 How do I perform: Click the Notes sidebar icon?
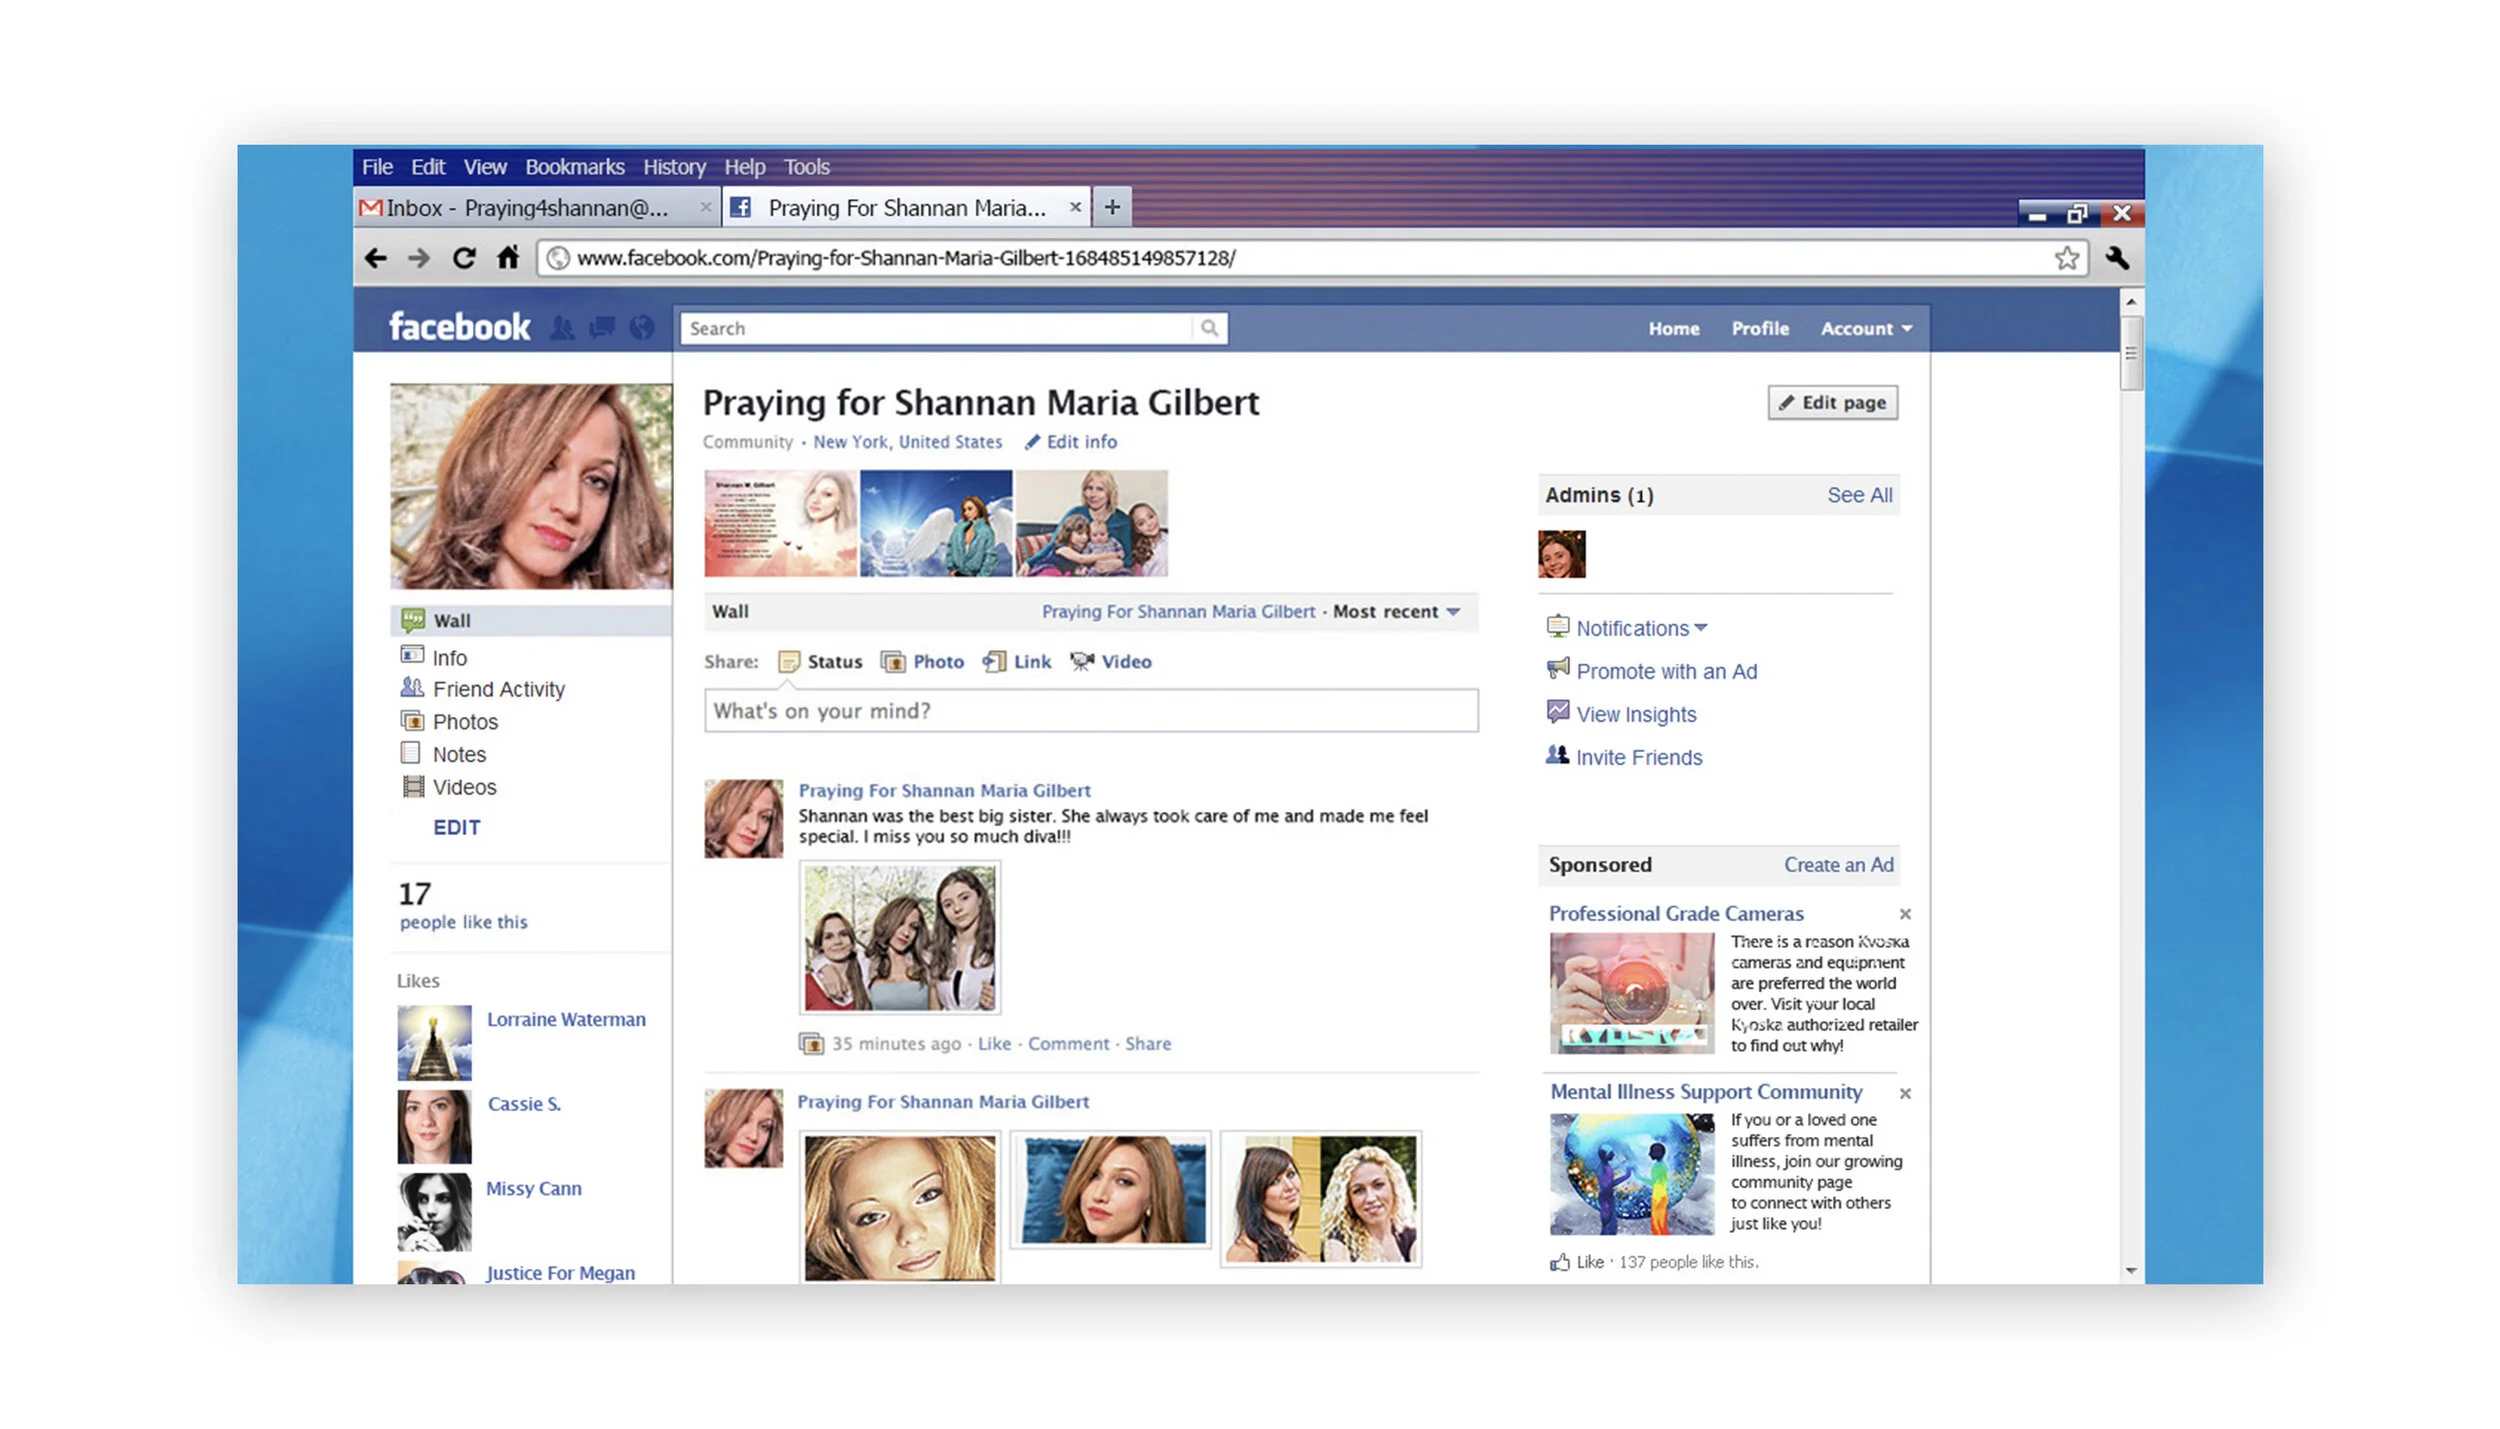(x=410, y=752)
